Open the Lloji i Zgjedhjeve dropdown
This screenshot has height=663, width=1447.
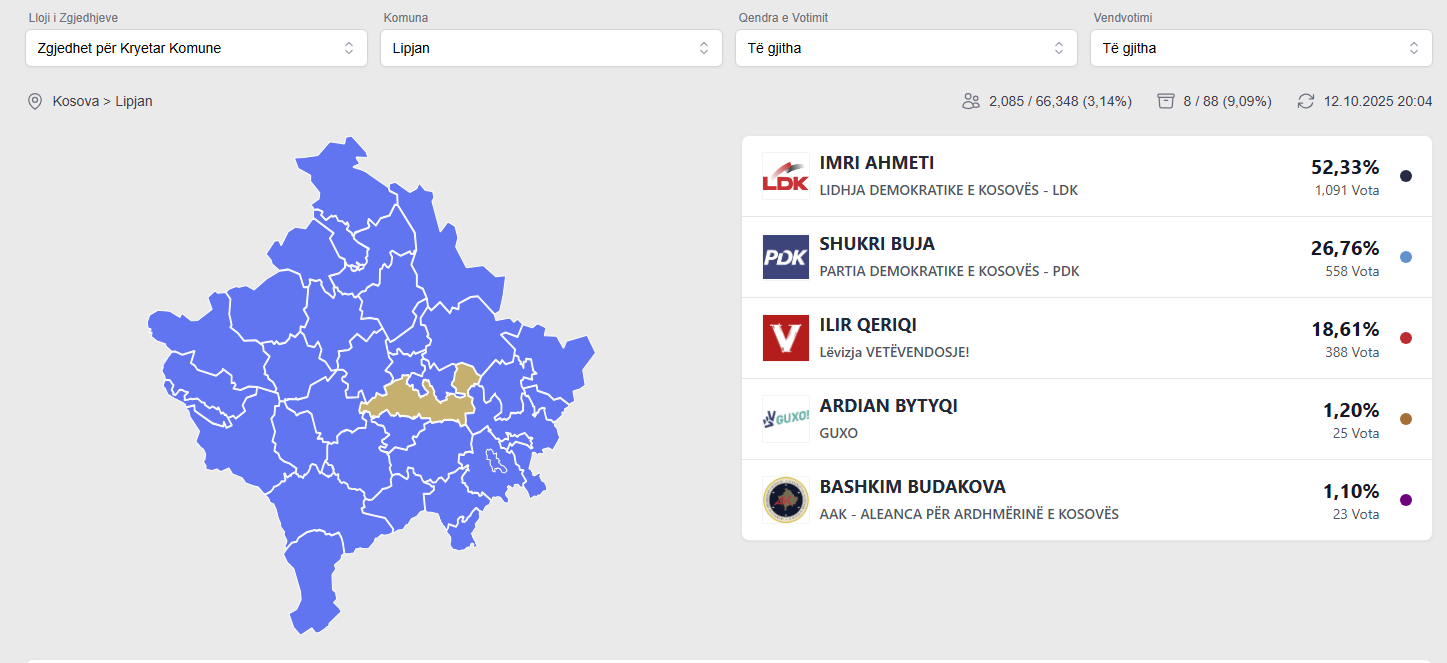tap(196, 48)
